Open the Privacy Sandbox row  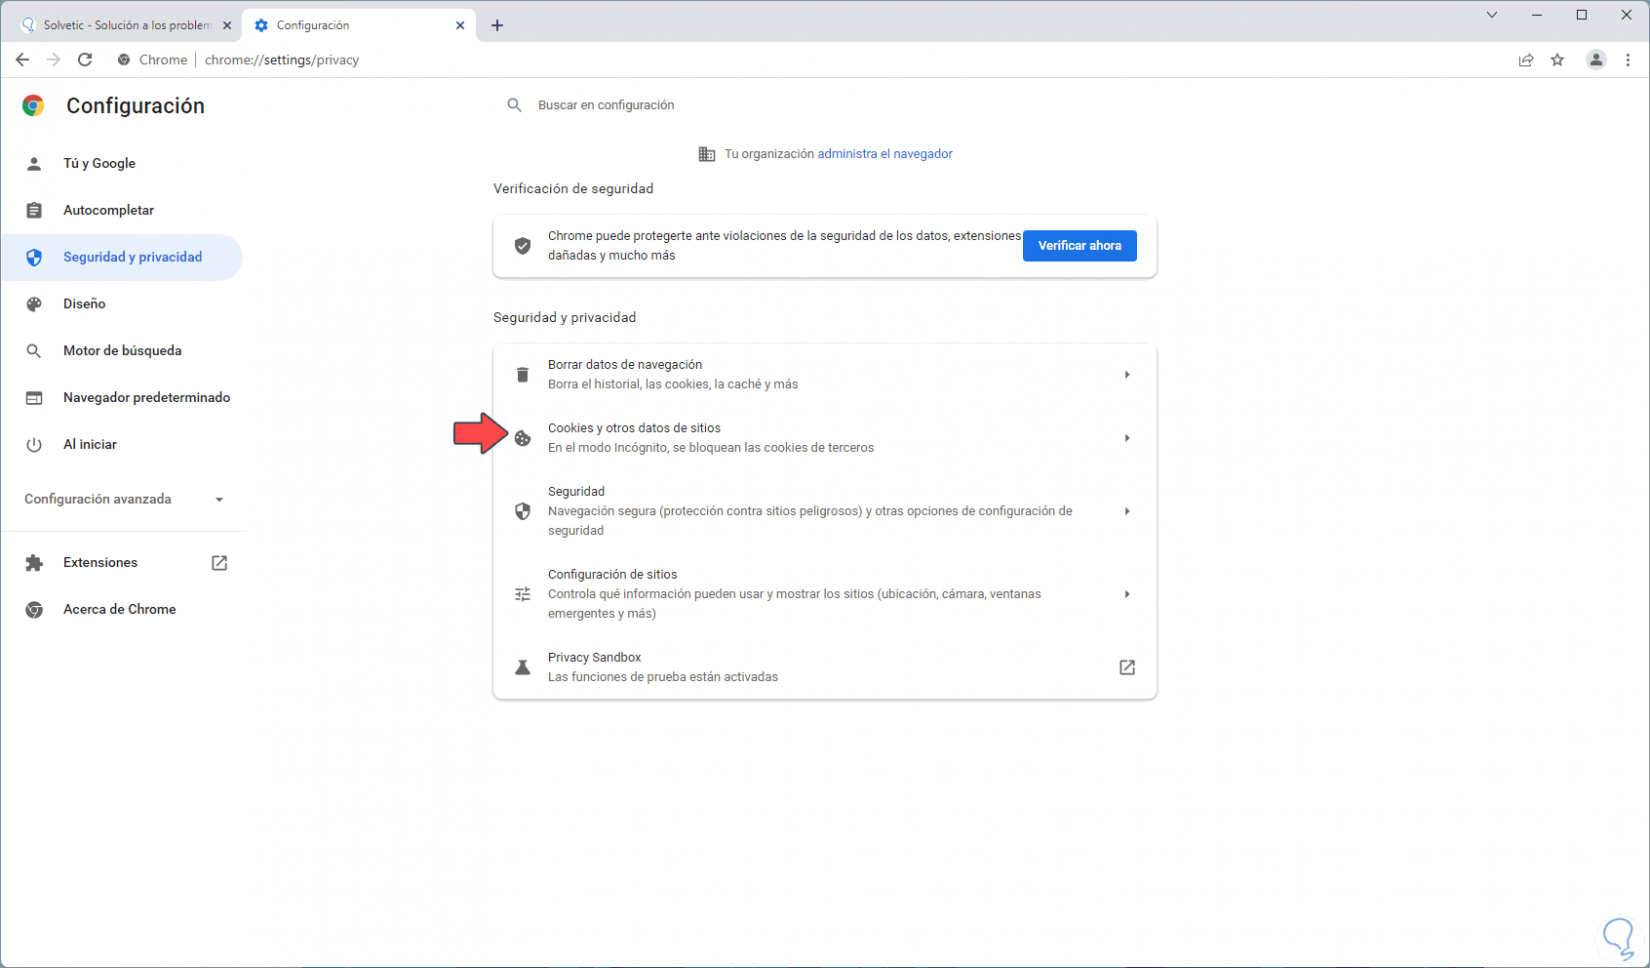coord(825,667)
